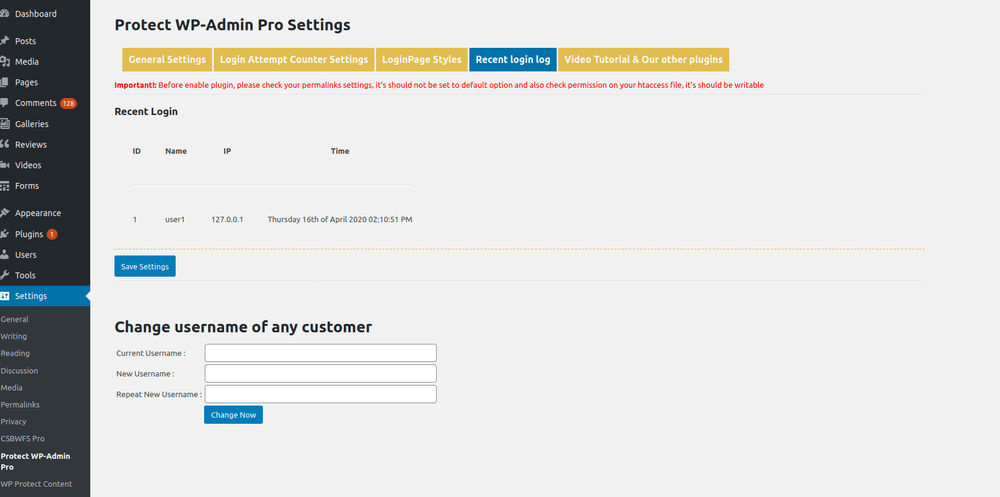This screenshot has width=1000, height=497.
Task: Click the Plugins plug icon
Action: click(x=4, y=234)
